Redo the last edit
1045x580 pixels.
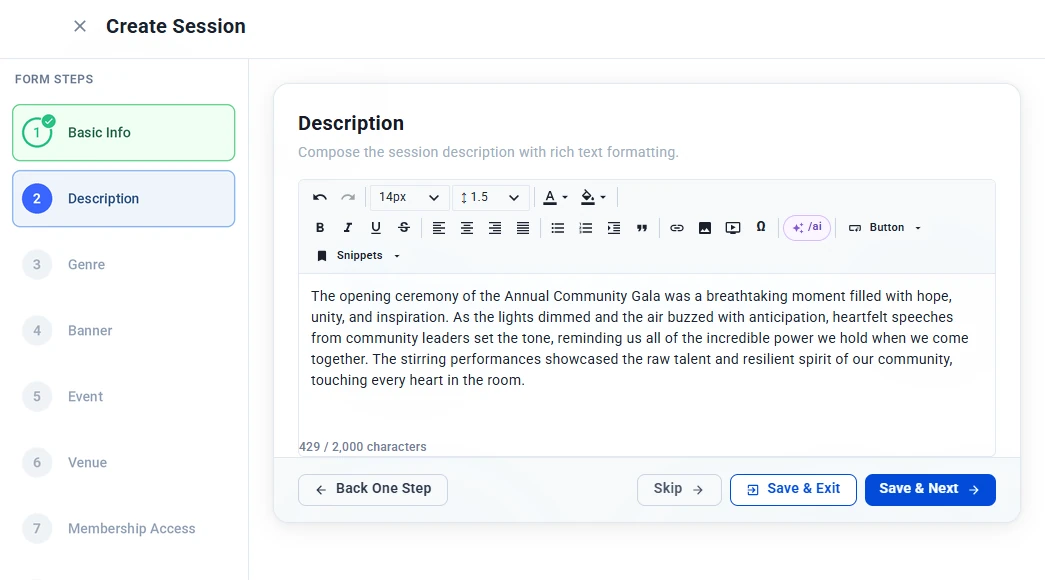coord(348,197)
